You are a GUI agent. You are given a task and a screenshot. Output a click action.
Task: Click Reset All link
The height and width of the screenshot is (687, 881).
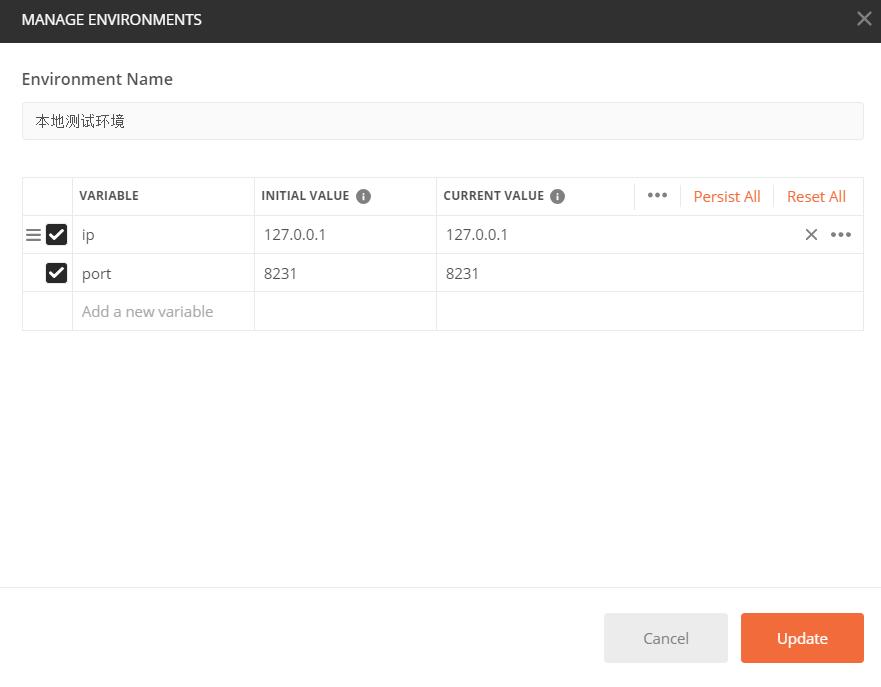(816, 197)
